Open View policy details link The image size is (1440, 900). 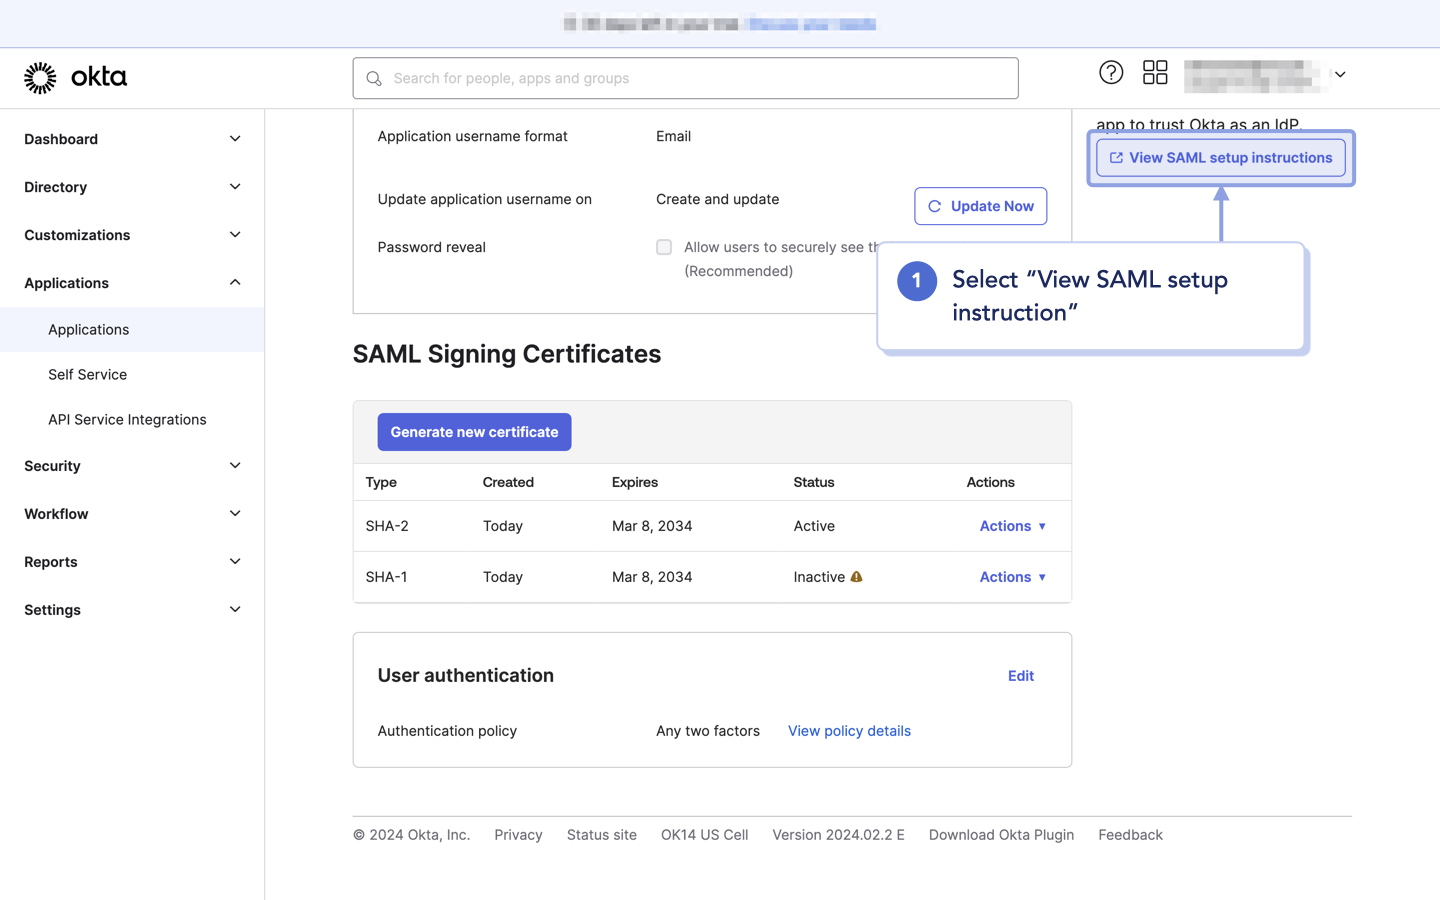click(x=849, y=730)
